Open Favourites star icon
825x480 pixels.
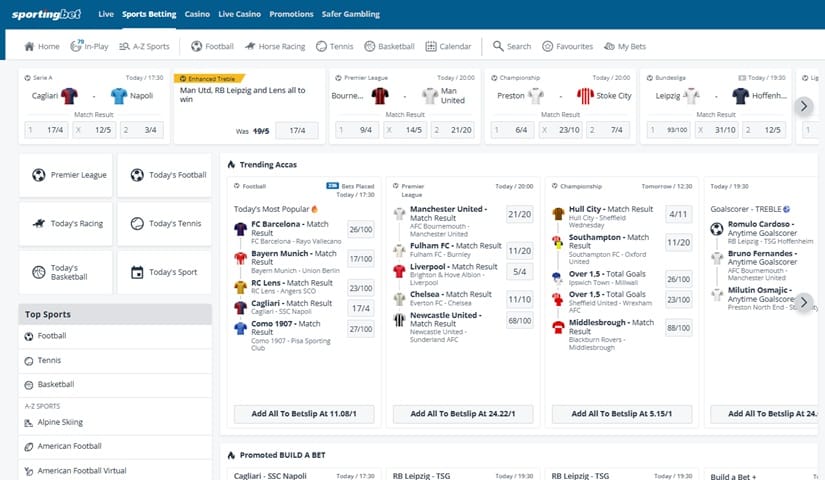click(x=548, y=46)
